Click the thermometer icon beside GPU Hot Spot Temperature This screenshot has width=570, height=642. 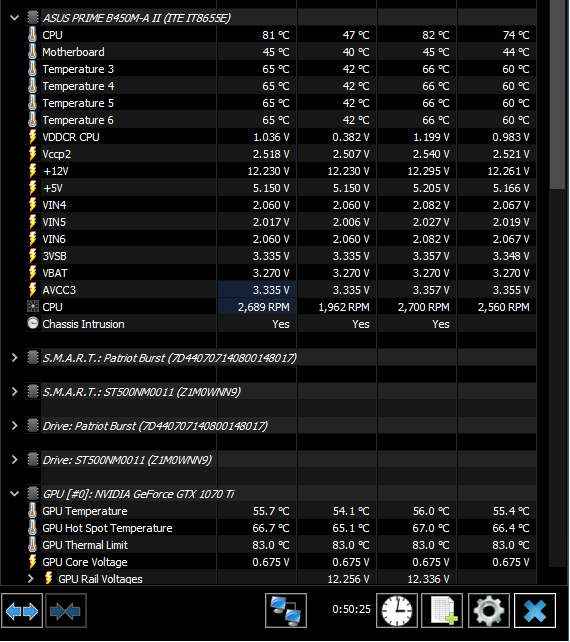tap(32, 528)
